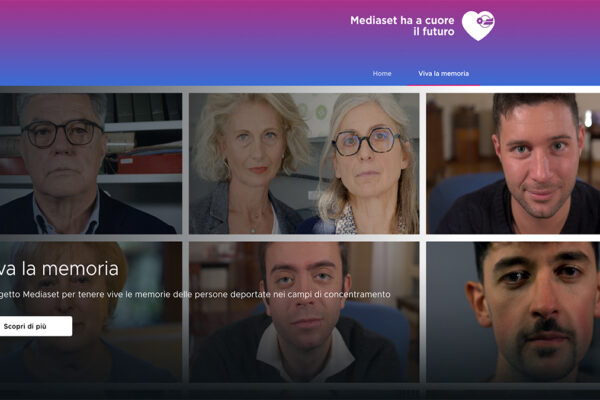This screenshot has width=600, height=400.
Task: Click the white heart logo icon
Action: point(478,26)
